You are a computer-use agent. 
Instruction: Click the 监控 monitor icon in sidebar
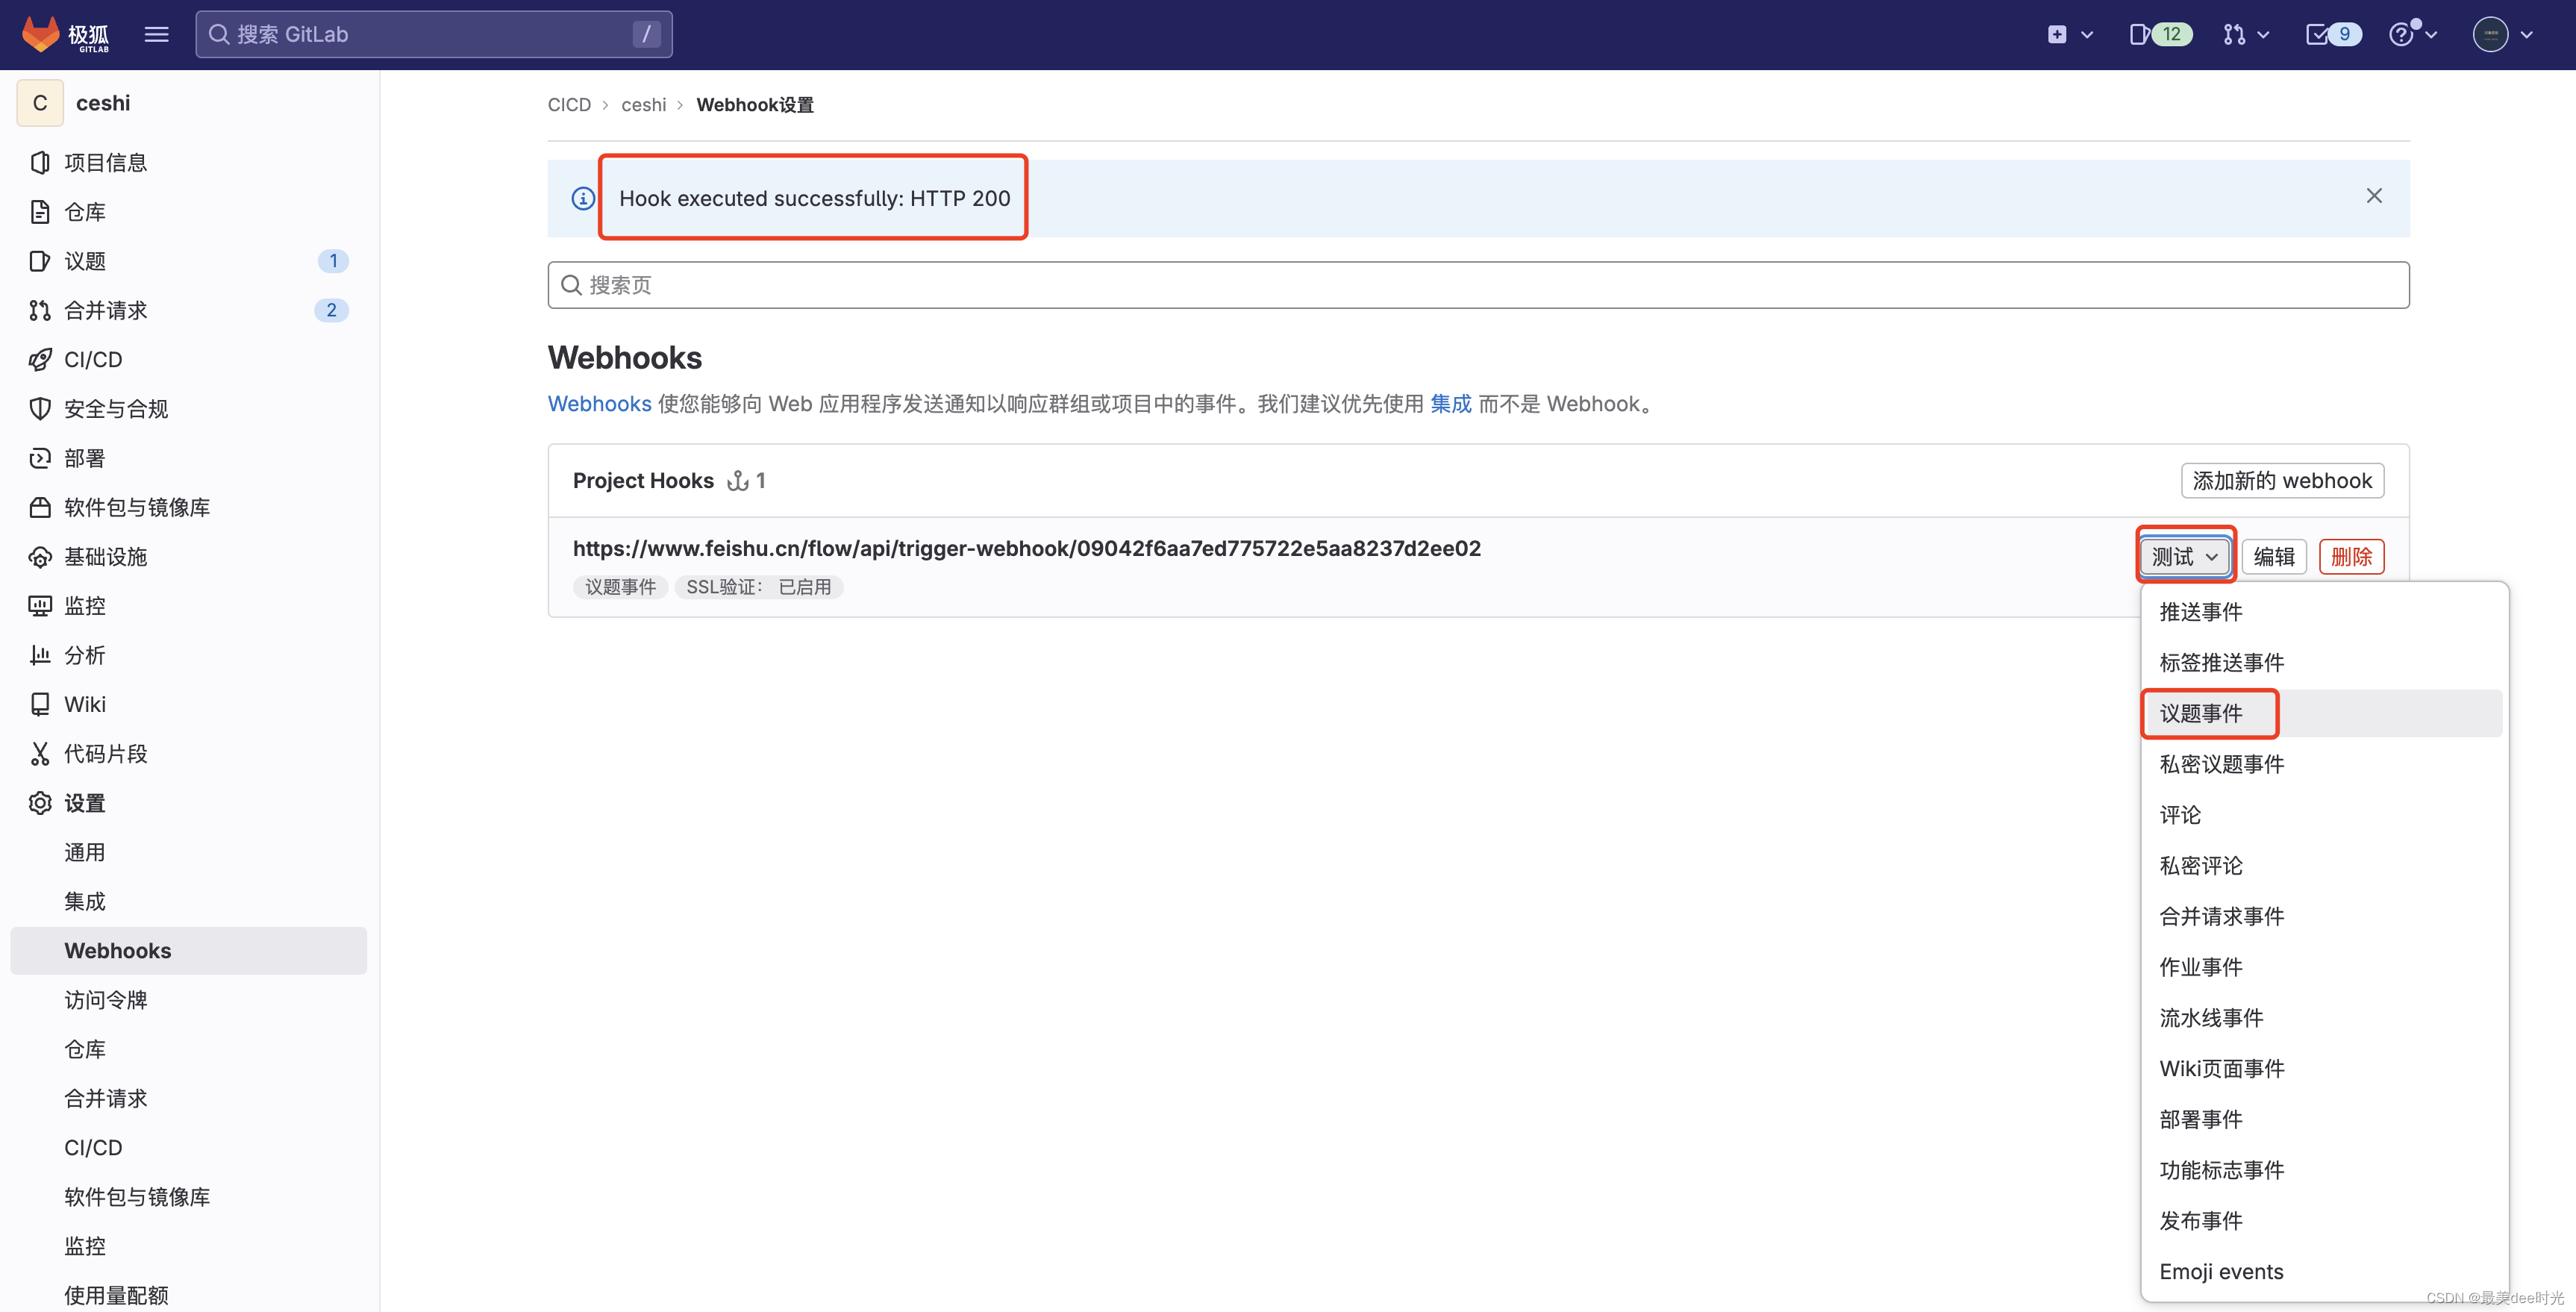point(40,605)
